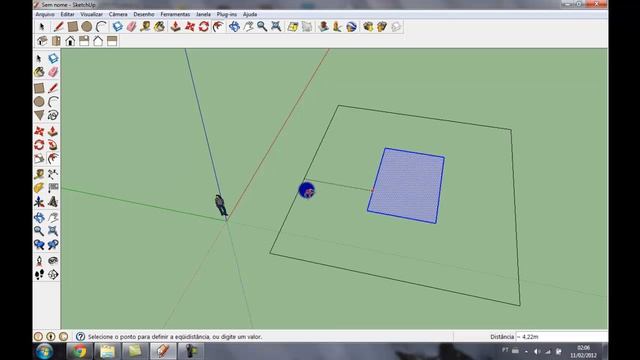Viewport: 640px width, 360px height.
Task: Click Make Component icon in top toolbar
Action: [118, 27]
